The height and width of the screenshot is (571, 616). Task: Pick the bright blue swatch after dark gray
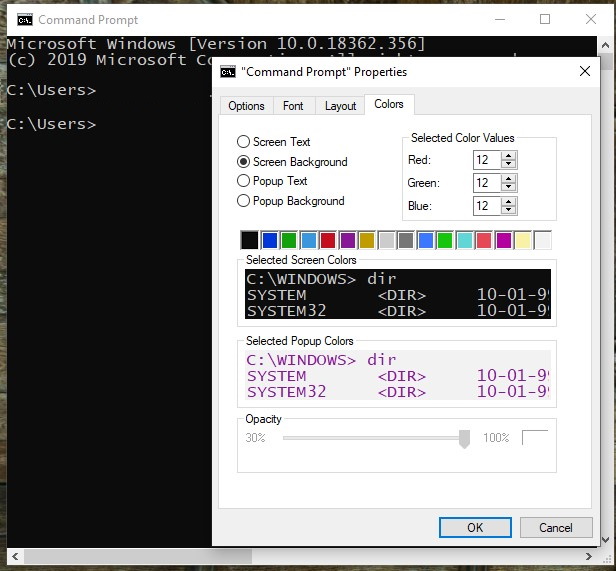425,241
